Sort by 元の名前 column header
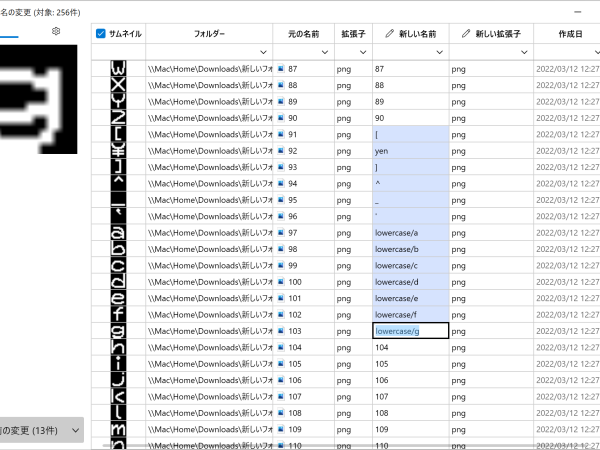Image resolution: width=600 pixels, height=450 pixels. (x=303, y=34)
